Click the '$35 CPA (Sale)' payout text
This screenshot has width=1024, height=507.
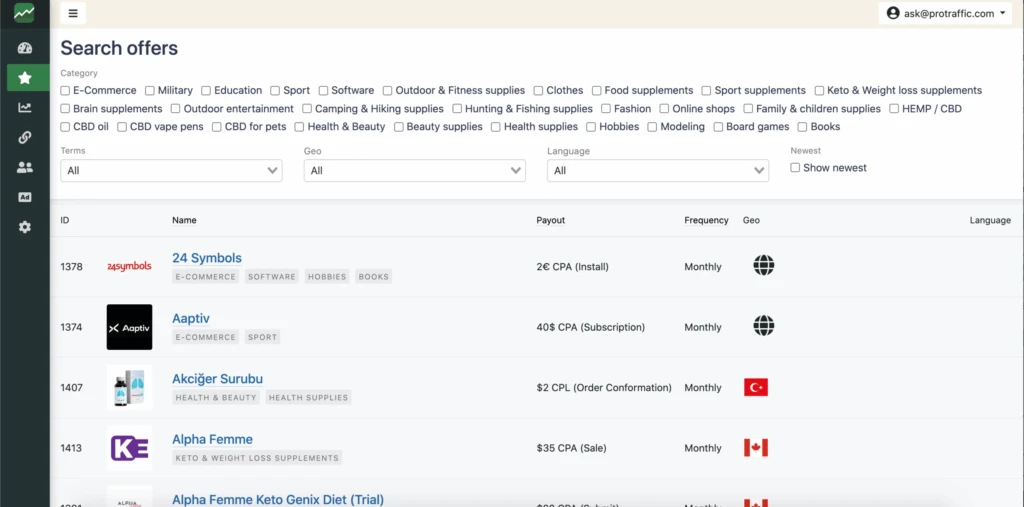click(571, 448)
